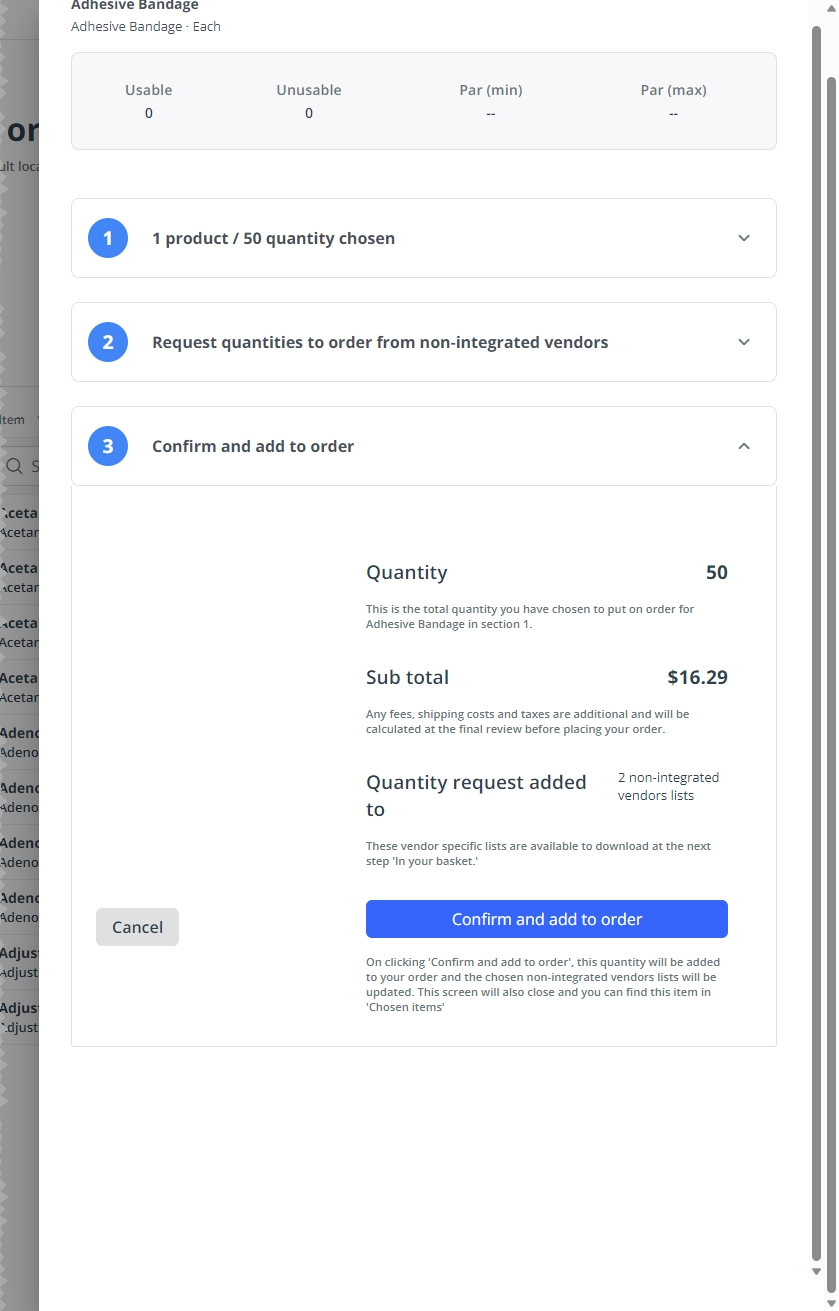Click the Usable stock count
The image size is (839, 1311).
[149, 113]
